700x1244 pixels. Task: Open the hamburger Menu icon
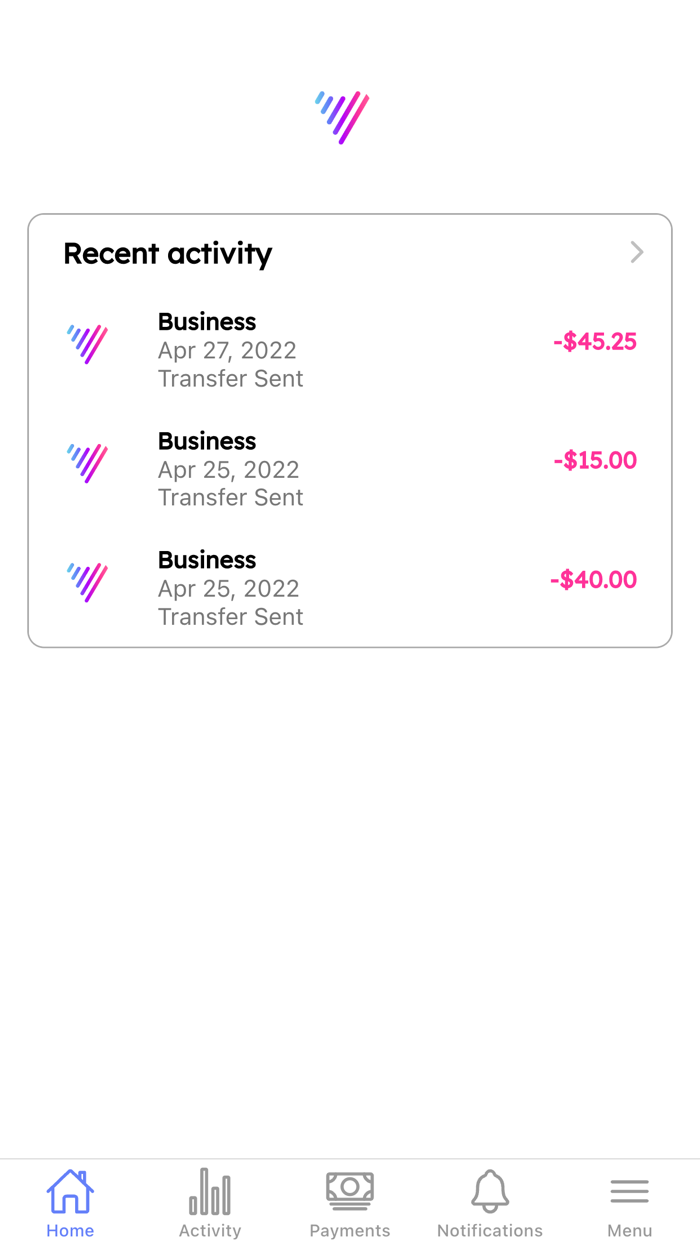[x=629, y=1191]
